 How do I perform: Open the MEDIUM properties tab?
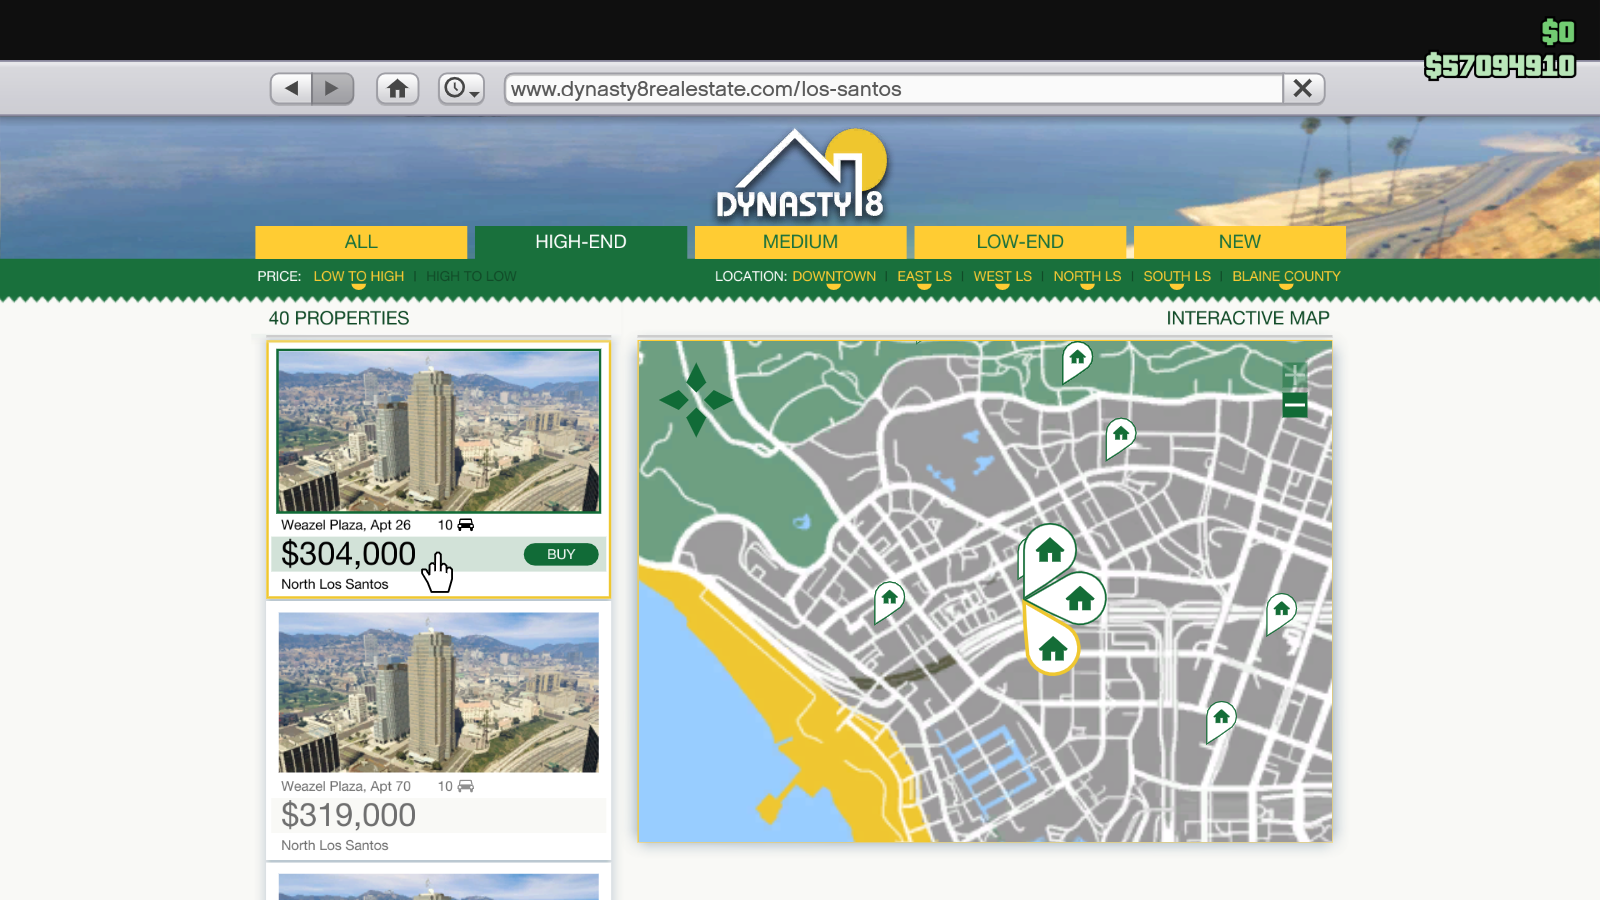point(800,242)
